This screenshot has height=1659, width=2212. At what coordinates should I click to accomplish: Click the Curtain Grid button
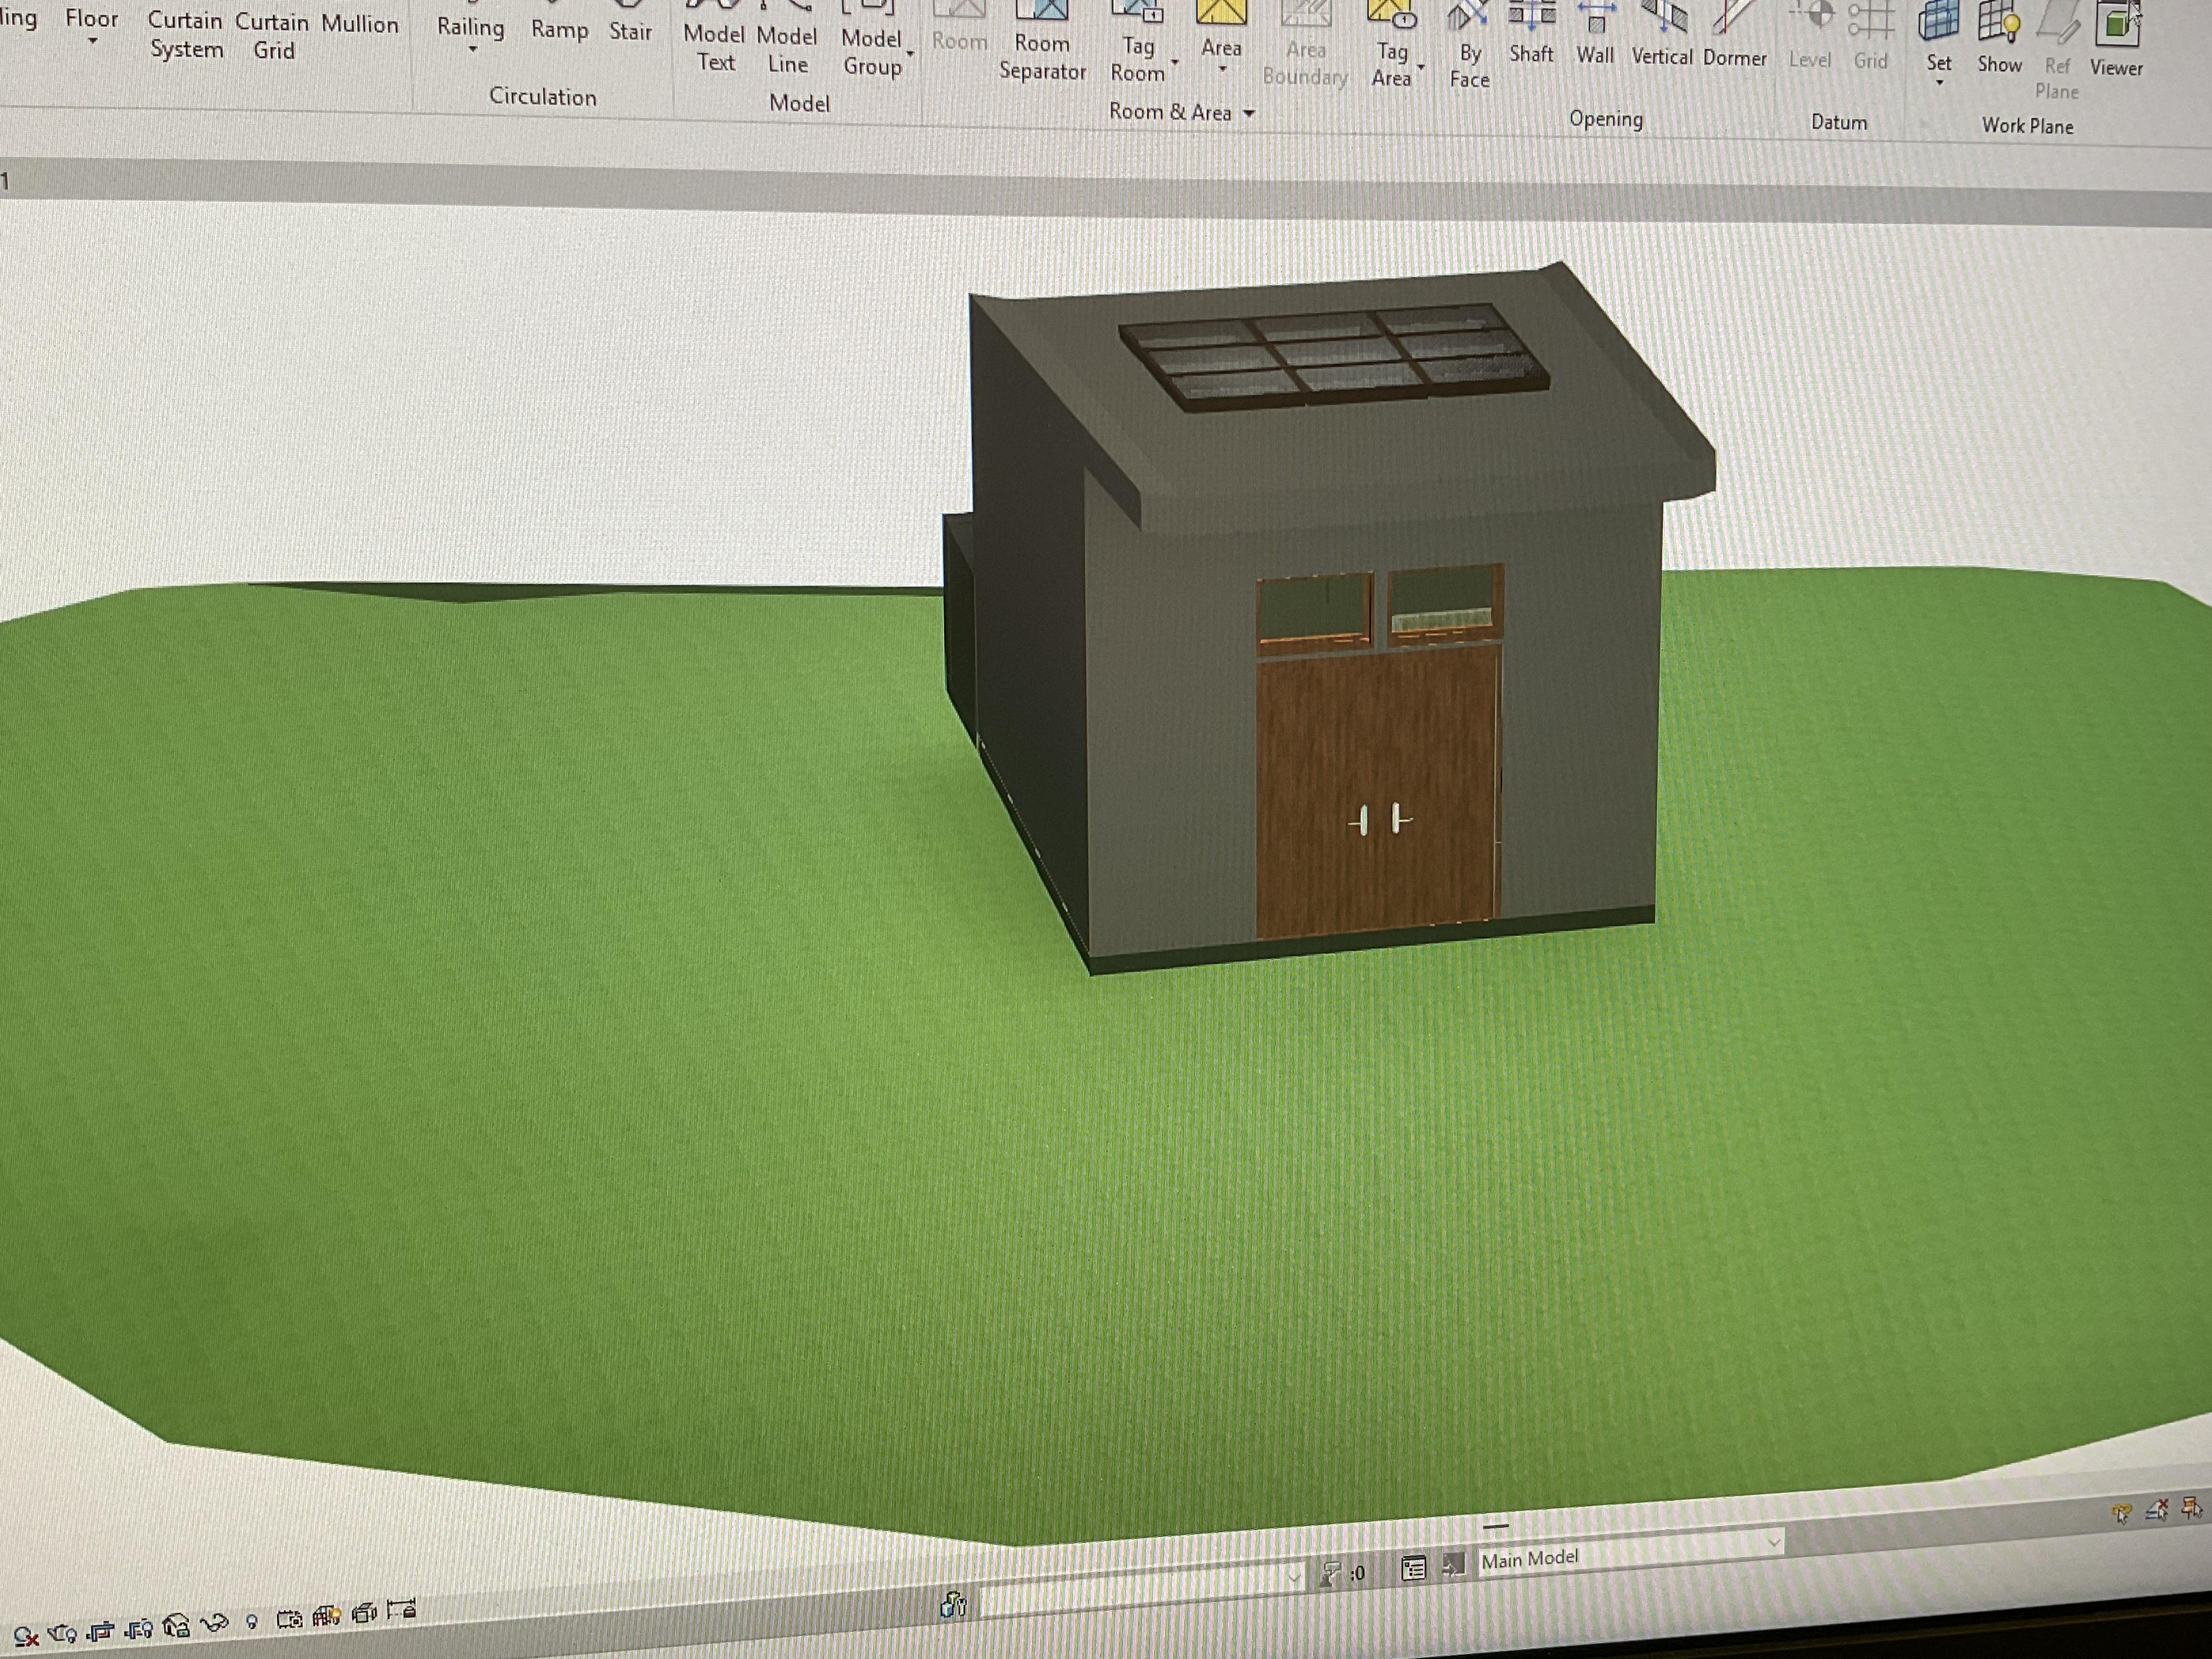pos(272,36)
